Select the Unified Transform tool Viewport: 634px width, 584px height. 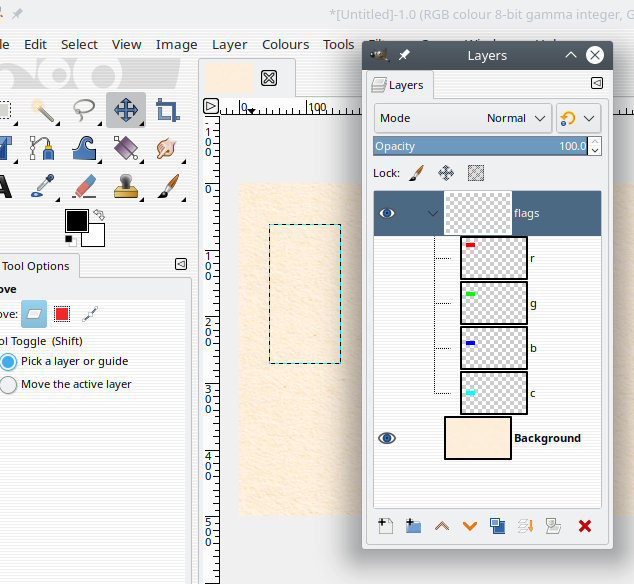(x=126, y=148)
